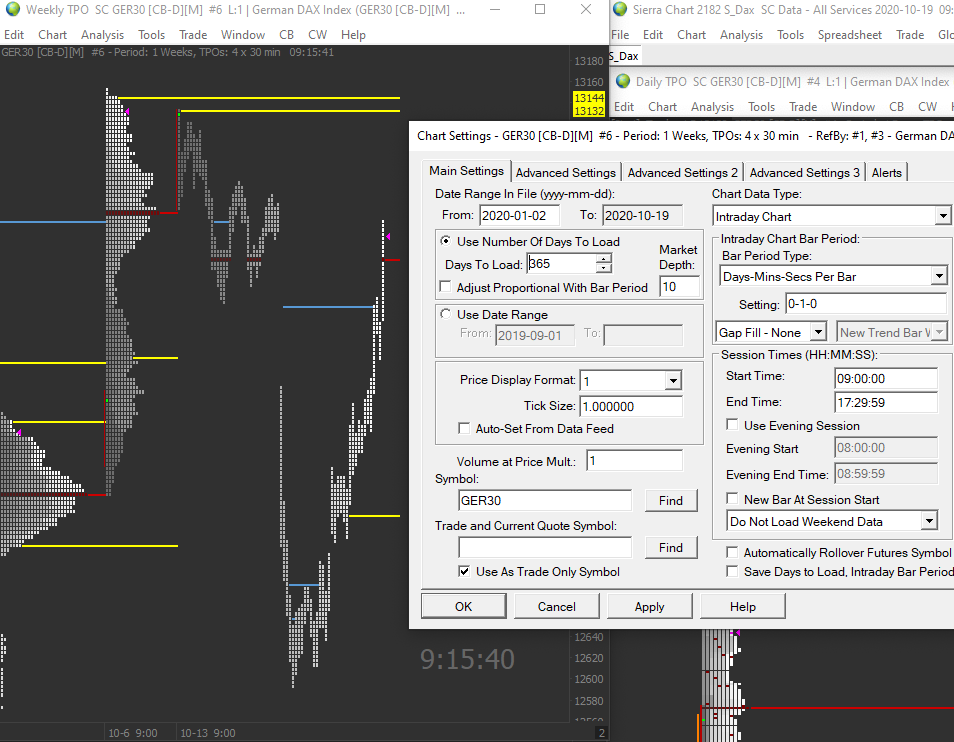This screenshot has height=742, width=954.
Task: Open Help menu in Weekly TPO window
Action: [353, 35]
